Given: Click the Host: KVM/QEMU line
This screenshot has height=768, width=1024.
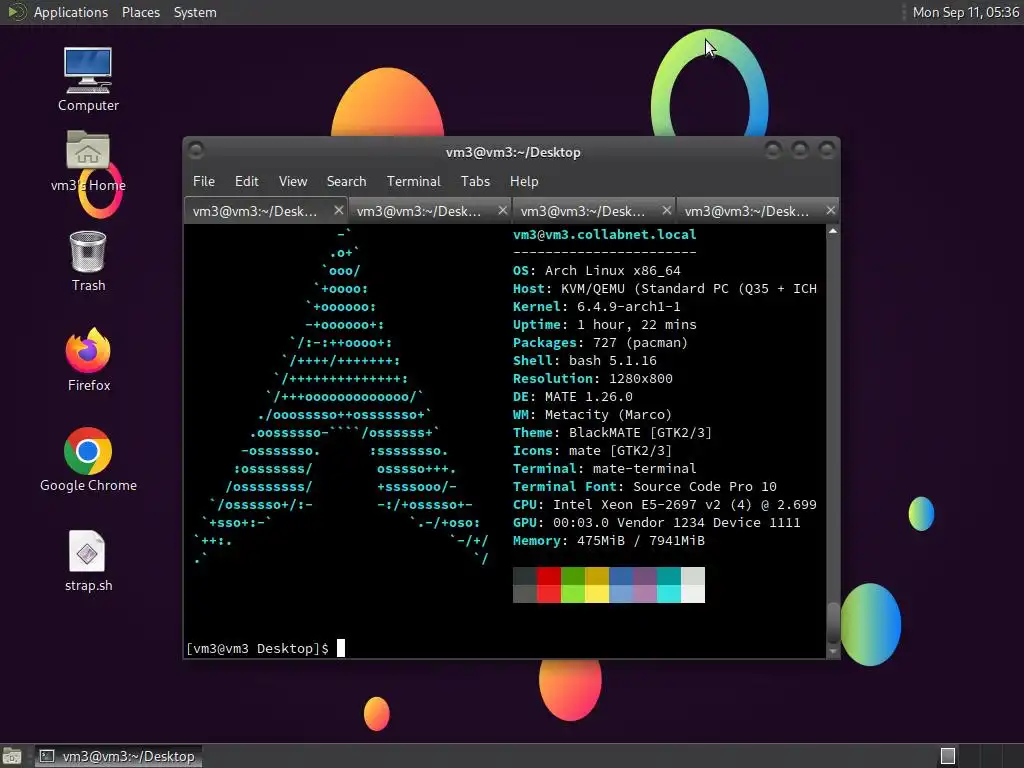Looking at the screenshot, I should pyautogui.click(x=665, y=289).
